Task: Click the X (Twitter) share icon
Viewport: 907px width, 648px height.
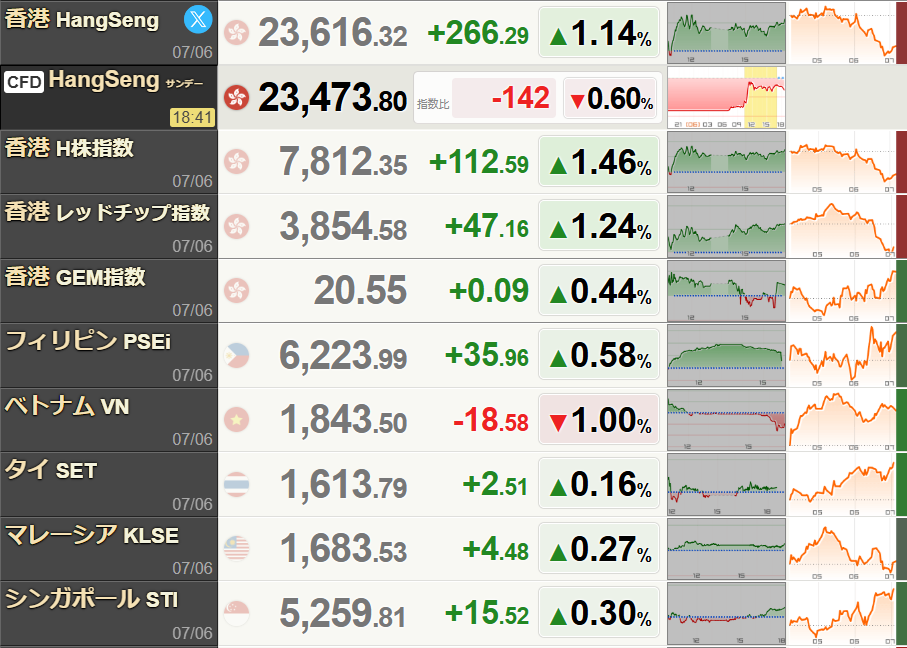Action: coord(198,20)
